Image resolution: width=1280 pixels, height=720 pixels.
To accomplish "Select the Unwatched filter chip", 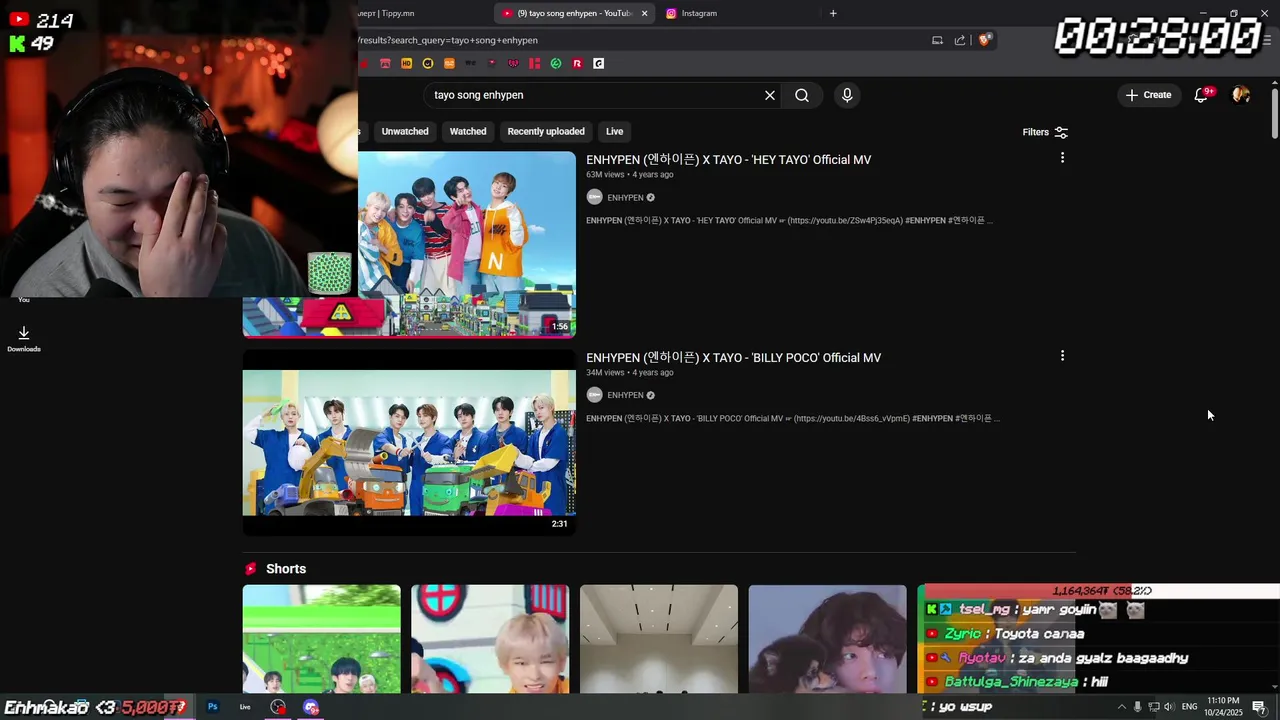I will click(x=405, y=131).
